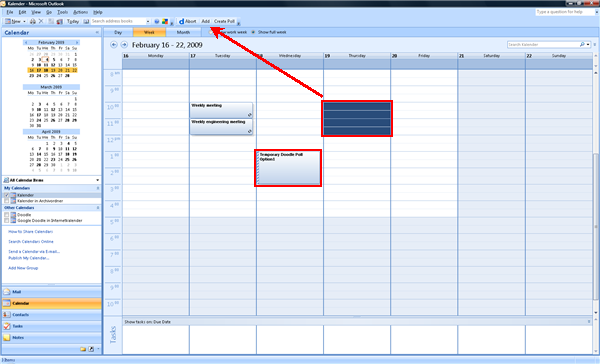
Task: Open the Shortcuts icon in navigation pane
Action: pyautogui.click(x=91, y=349)
